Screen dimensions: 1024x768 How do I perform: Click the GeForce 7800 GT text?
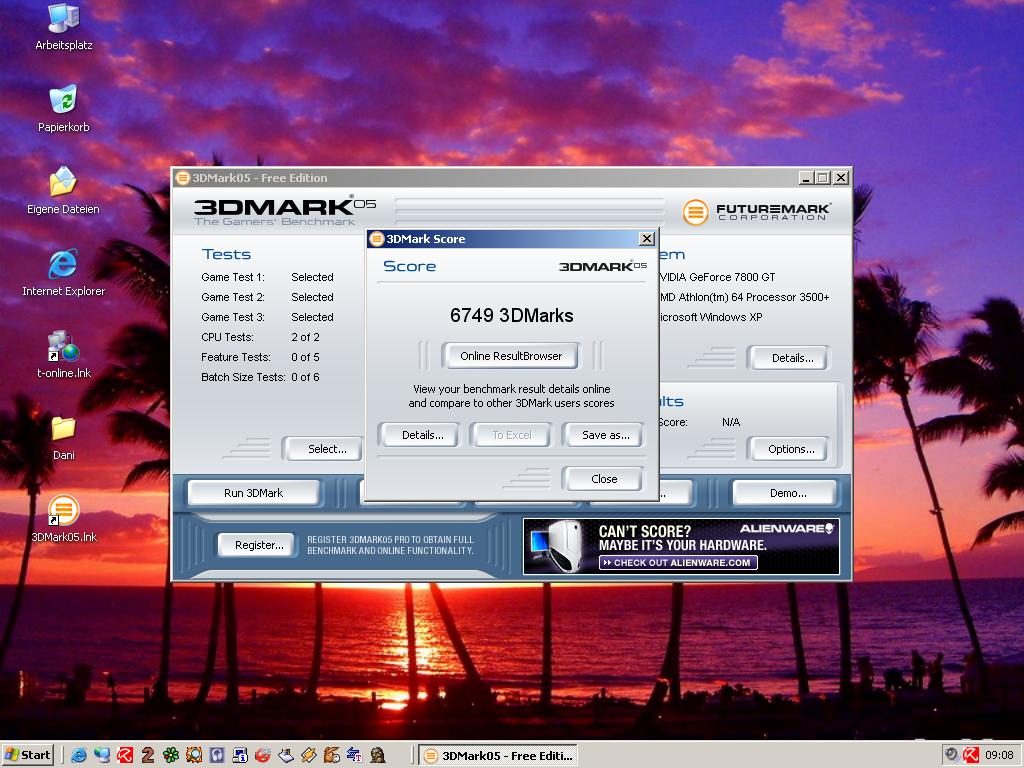click(x=718, y=277)
